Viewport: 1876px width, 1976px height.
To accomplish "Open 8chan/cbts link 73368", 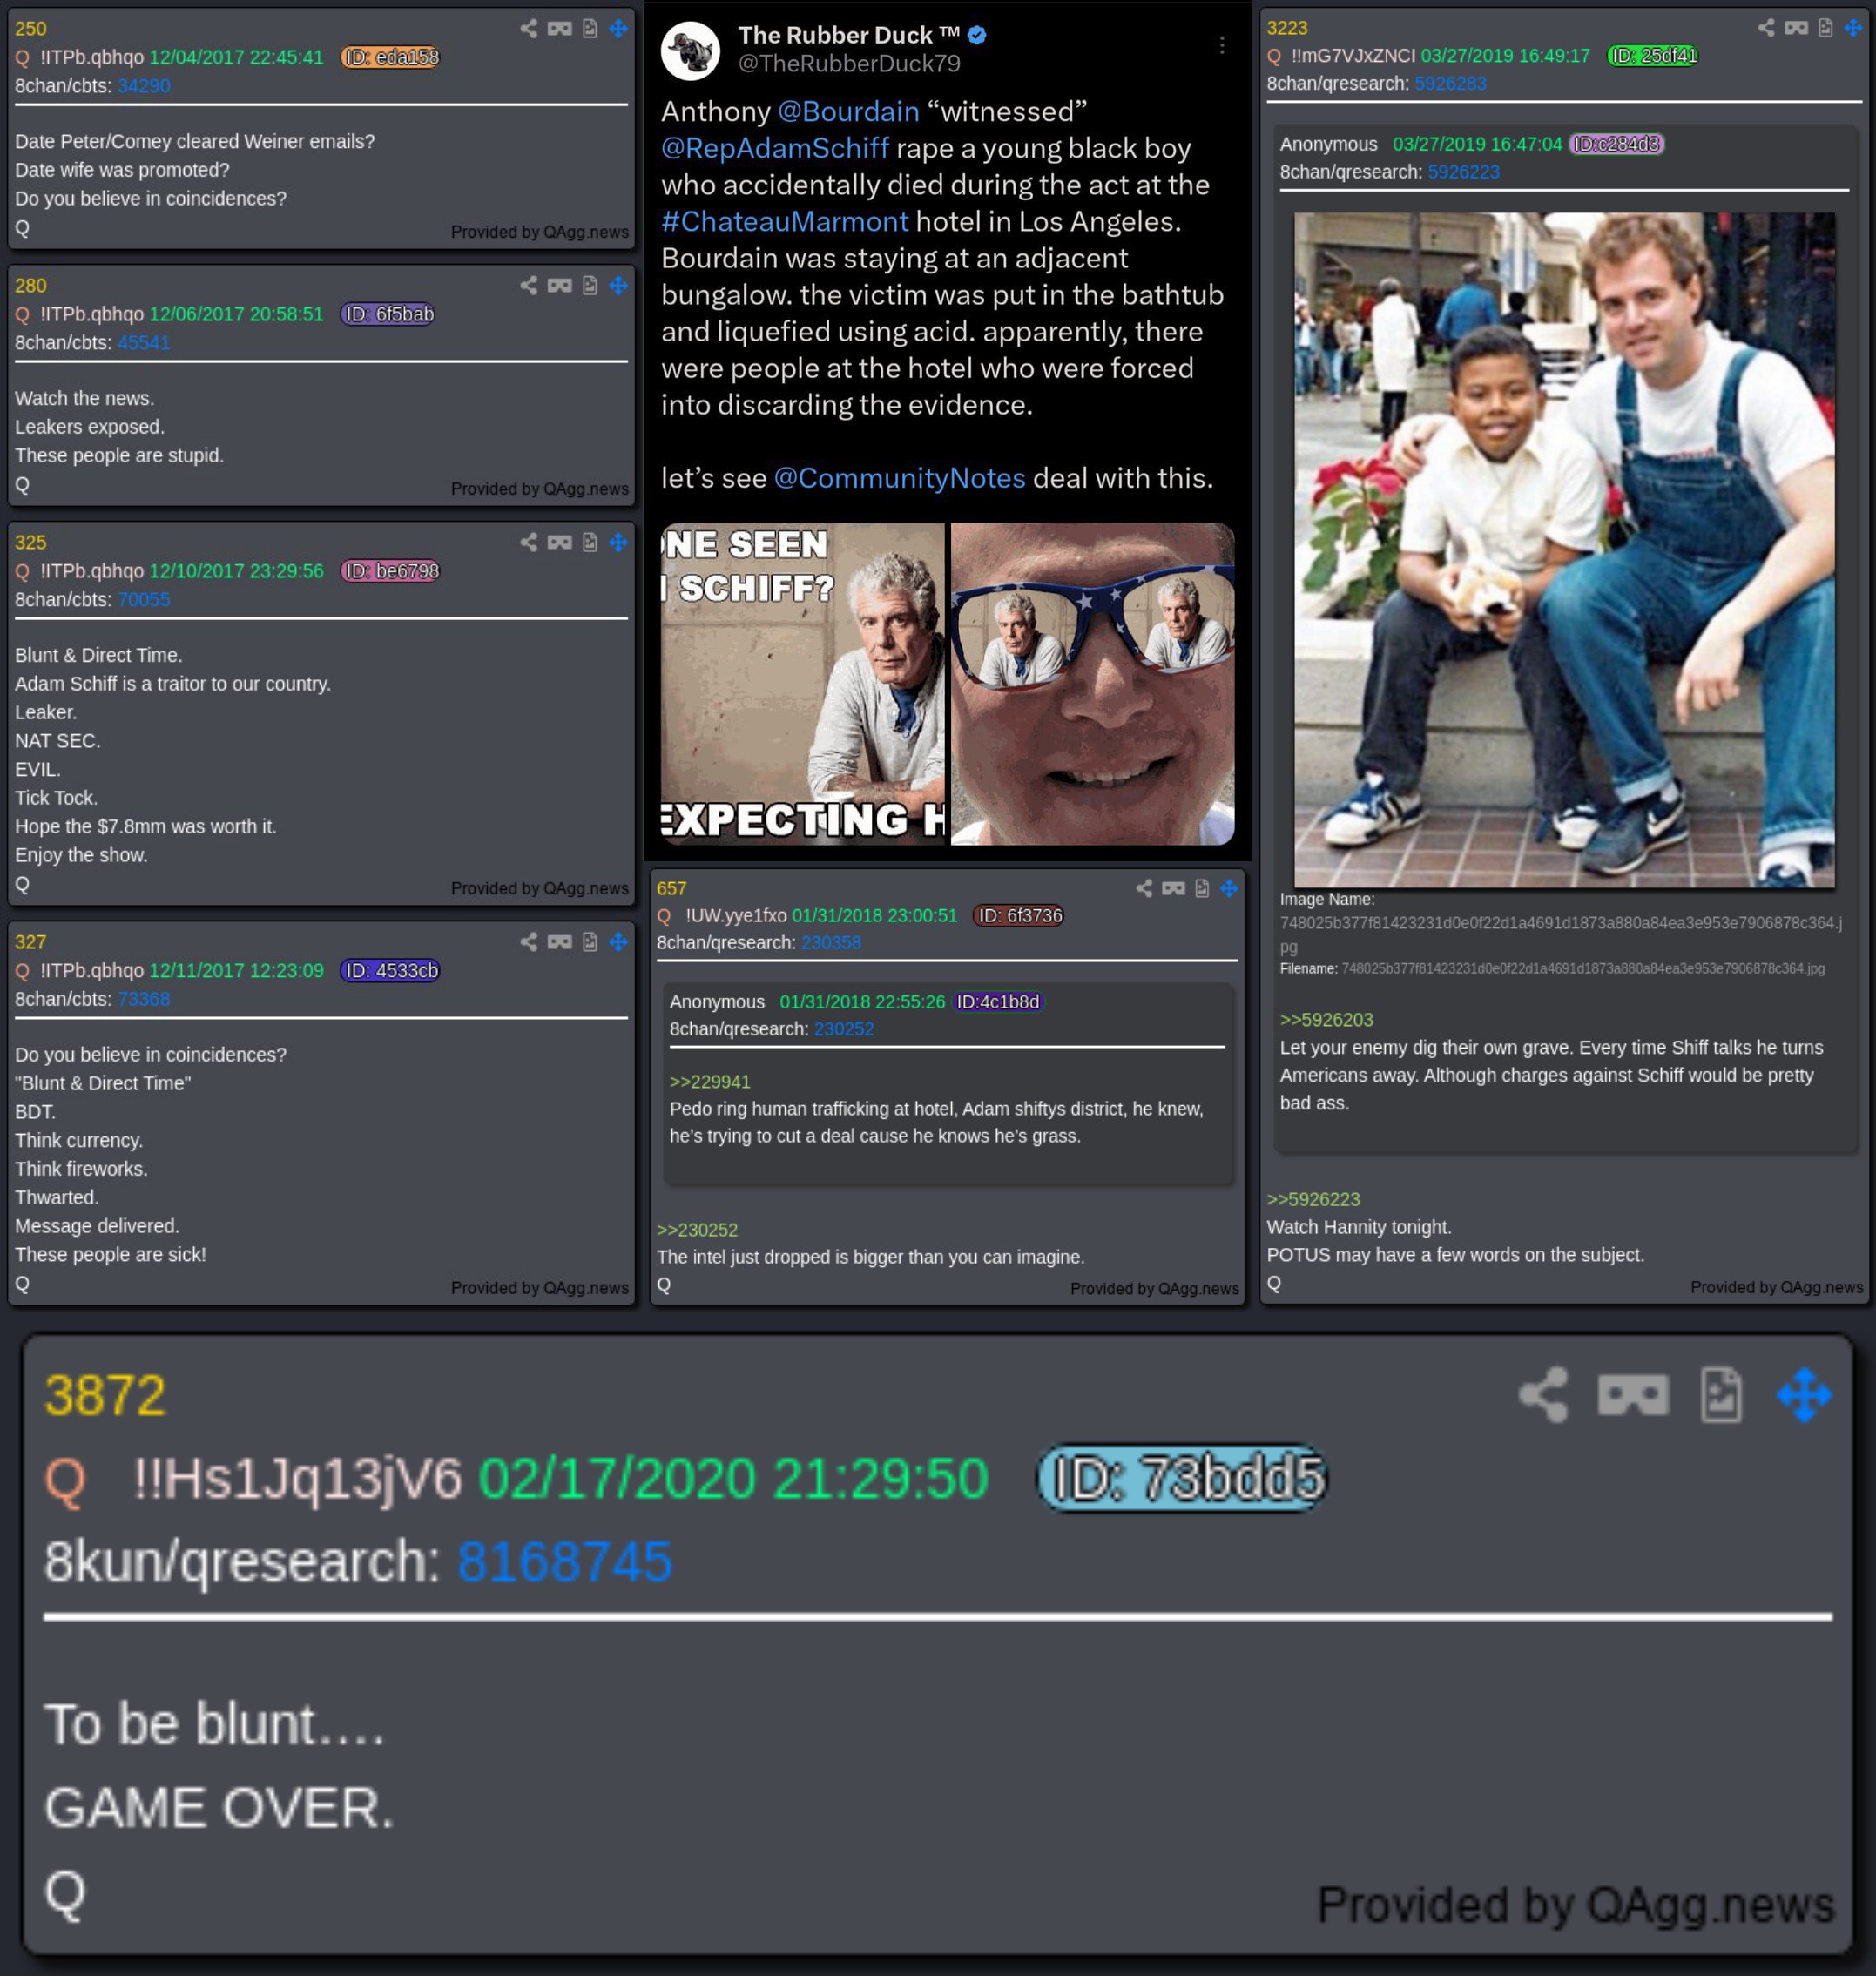I will coord(144,999).
